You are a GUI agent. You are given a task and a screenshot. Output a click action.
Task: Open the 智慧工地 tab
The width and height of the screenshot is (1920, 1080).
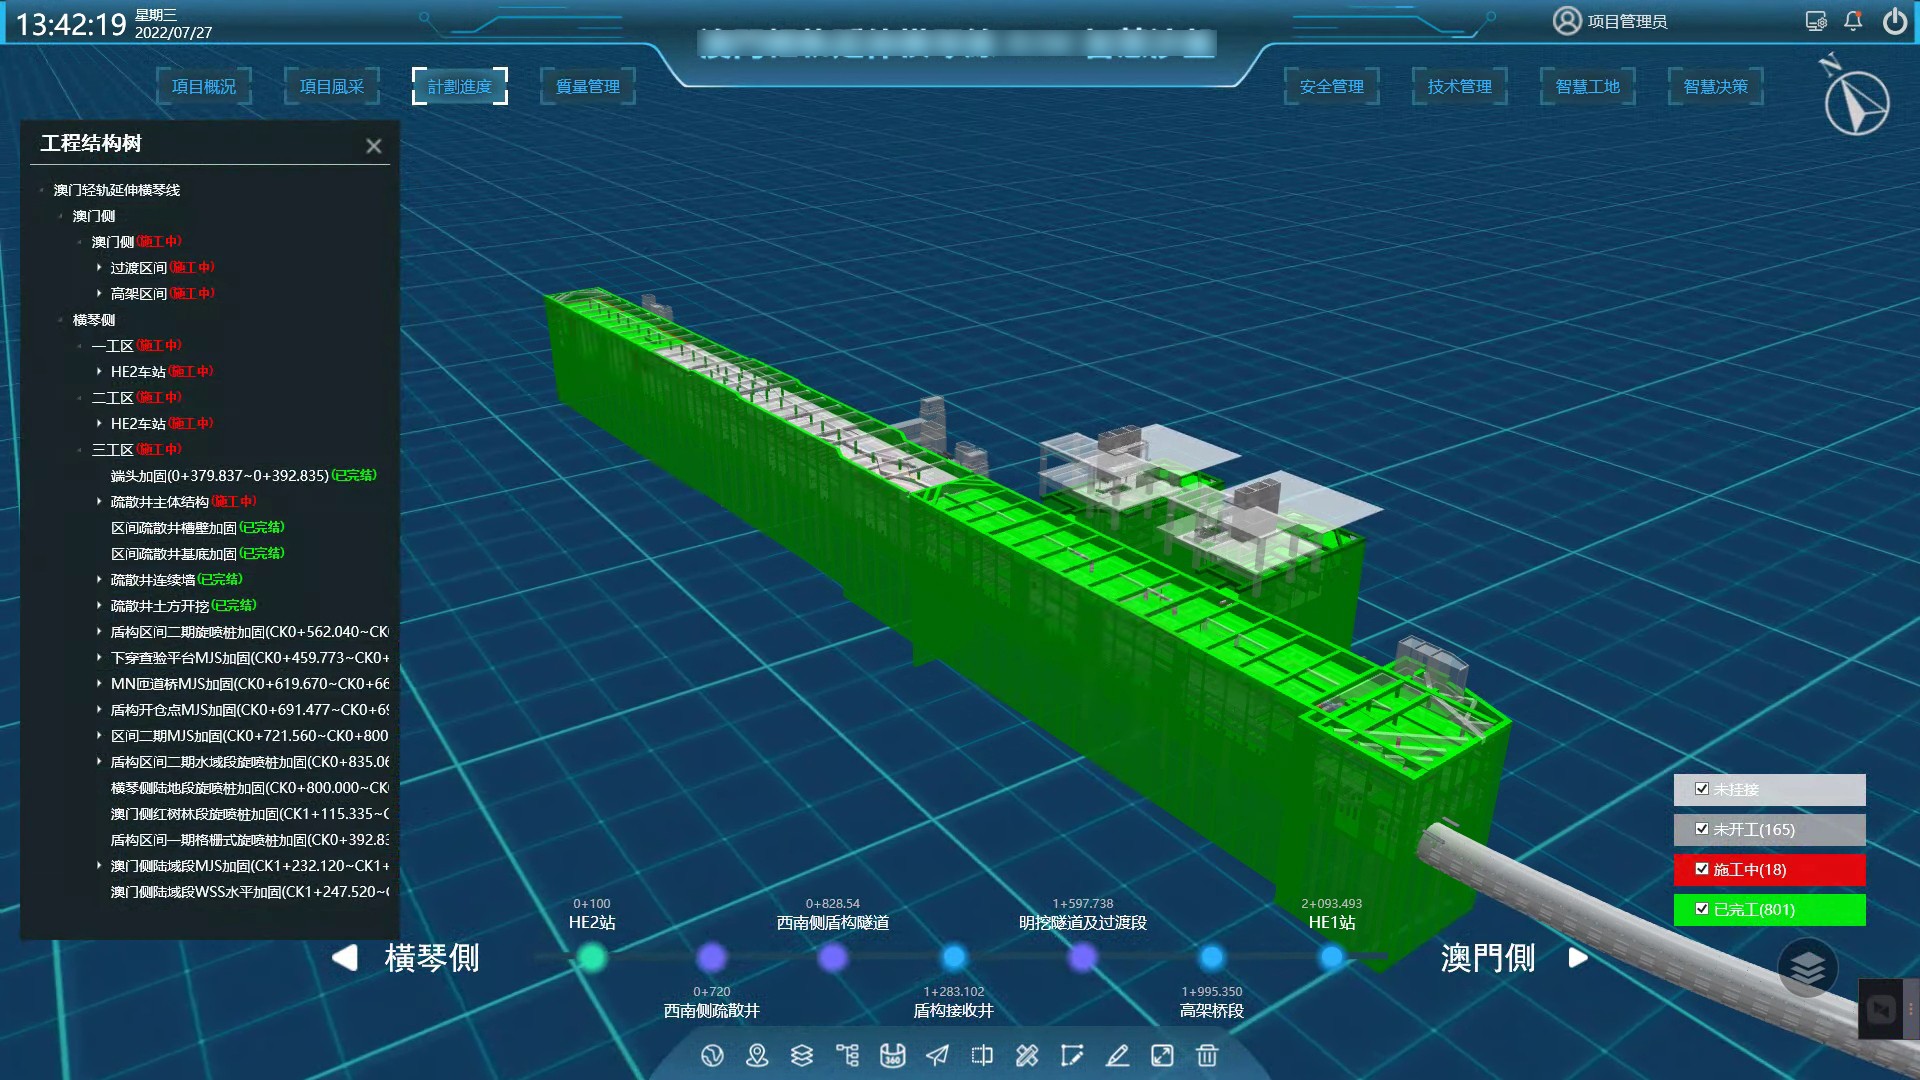pos(1587,87)
